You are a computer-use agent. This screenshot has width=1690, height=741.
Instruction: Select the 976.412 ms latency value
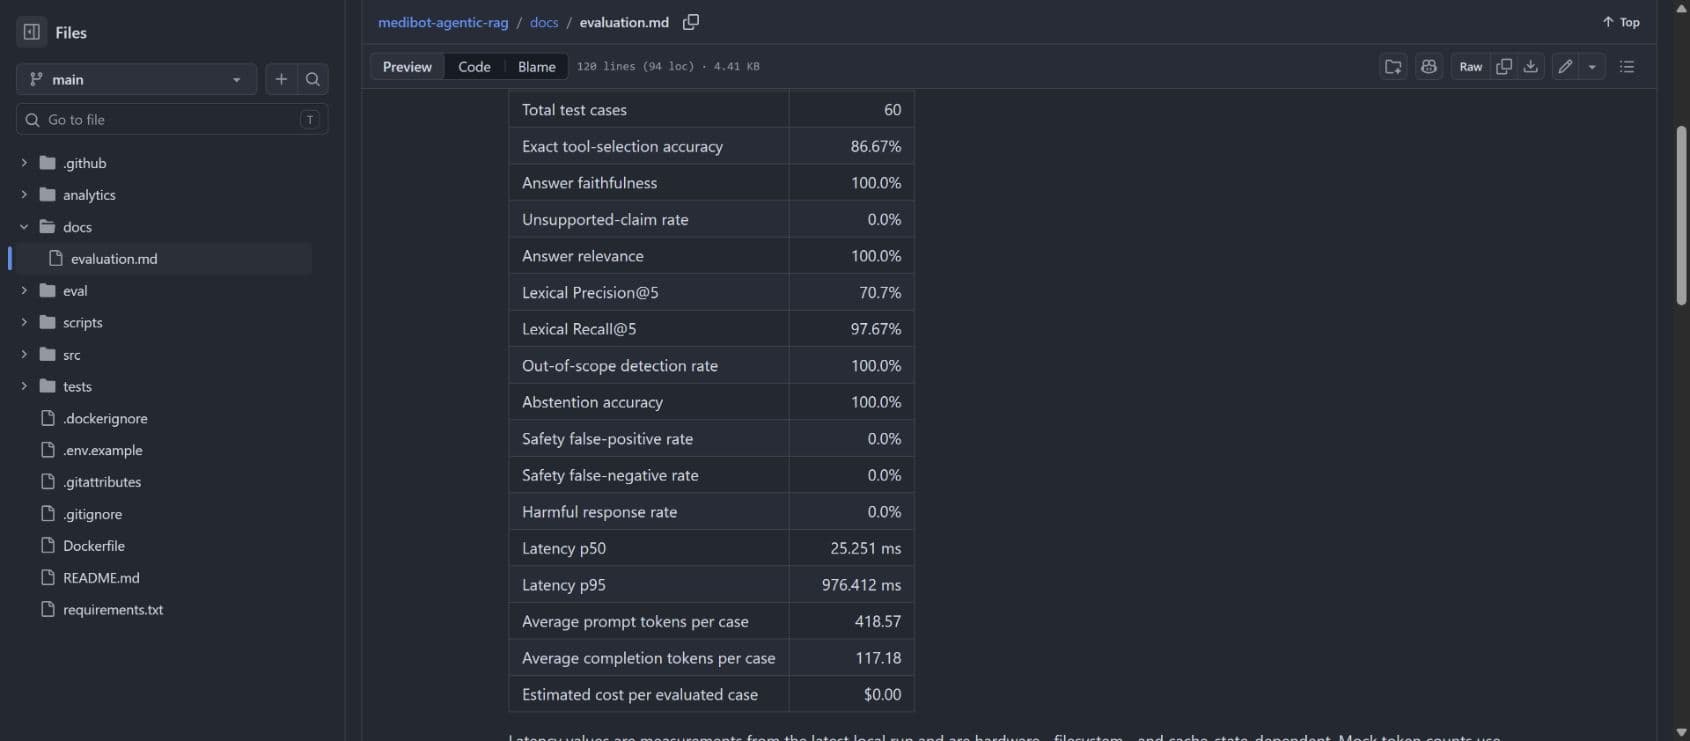pos(862,585)
